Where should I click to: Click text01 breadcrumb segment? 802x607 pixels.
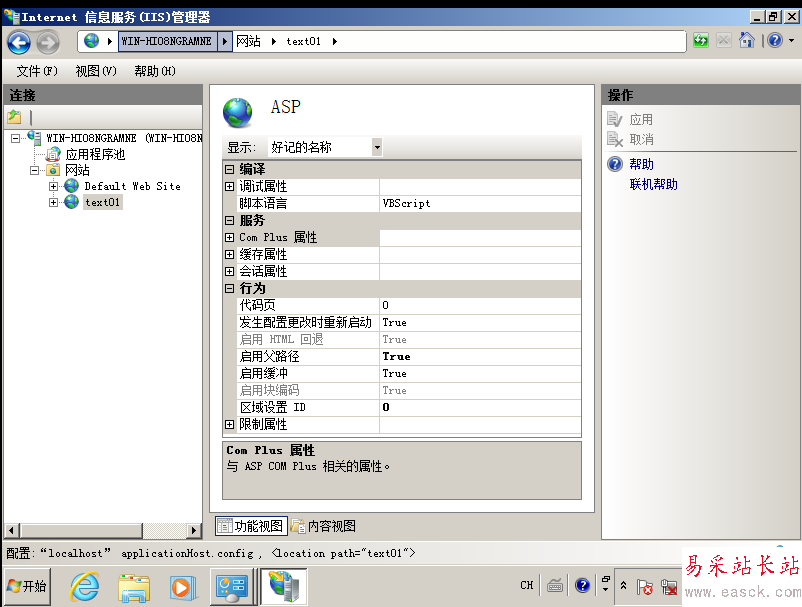[303, 41]
